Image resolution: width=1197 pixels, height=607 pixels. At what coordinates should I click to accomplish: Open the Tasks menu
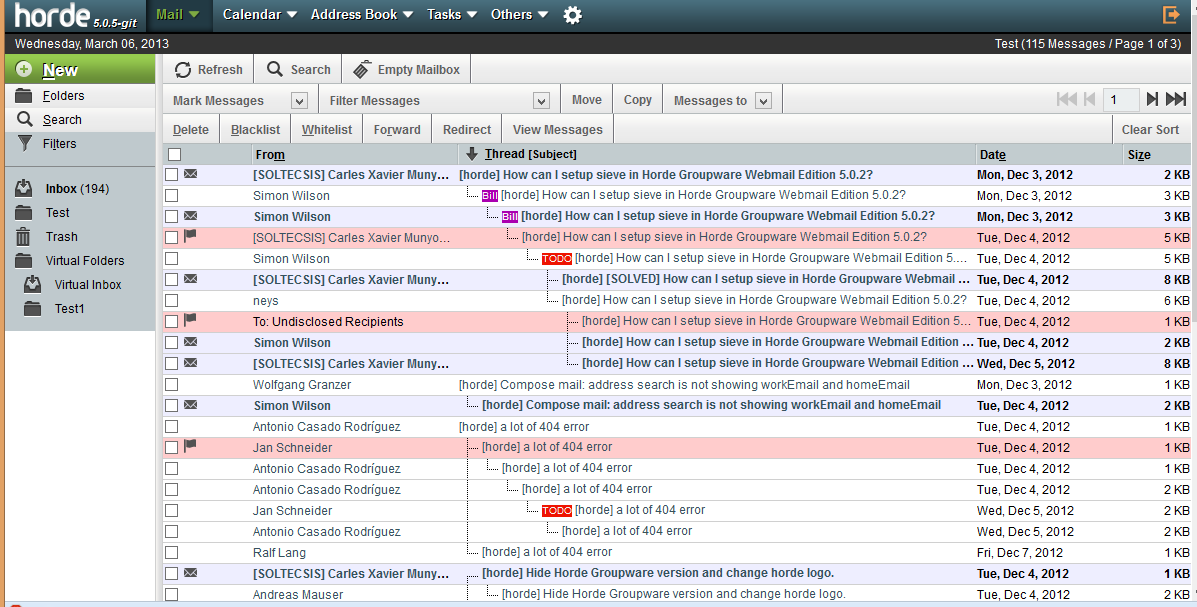point(452,15)
